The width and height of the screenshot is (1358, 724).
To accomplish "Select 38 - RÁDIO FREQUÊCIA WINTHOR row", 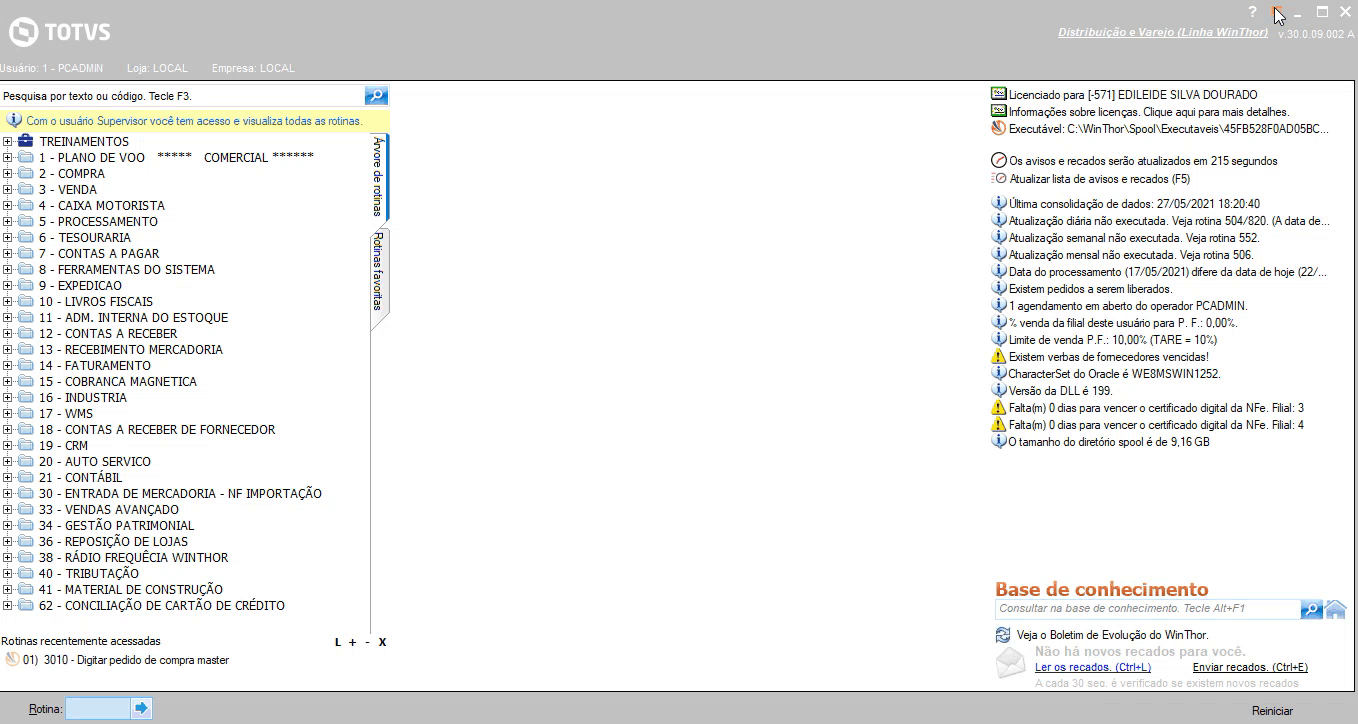I will click(133, 557).
